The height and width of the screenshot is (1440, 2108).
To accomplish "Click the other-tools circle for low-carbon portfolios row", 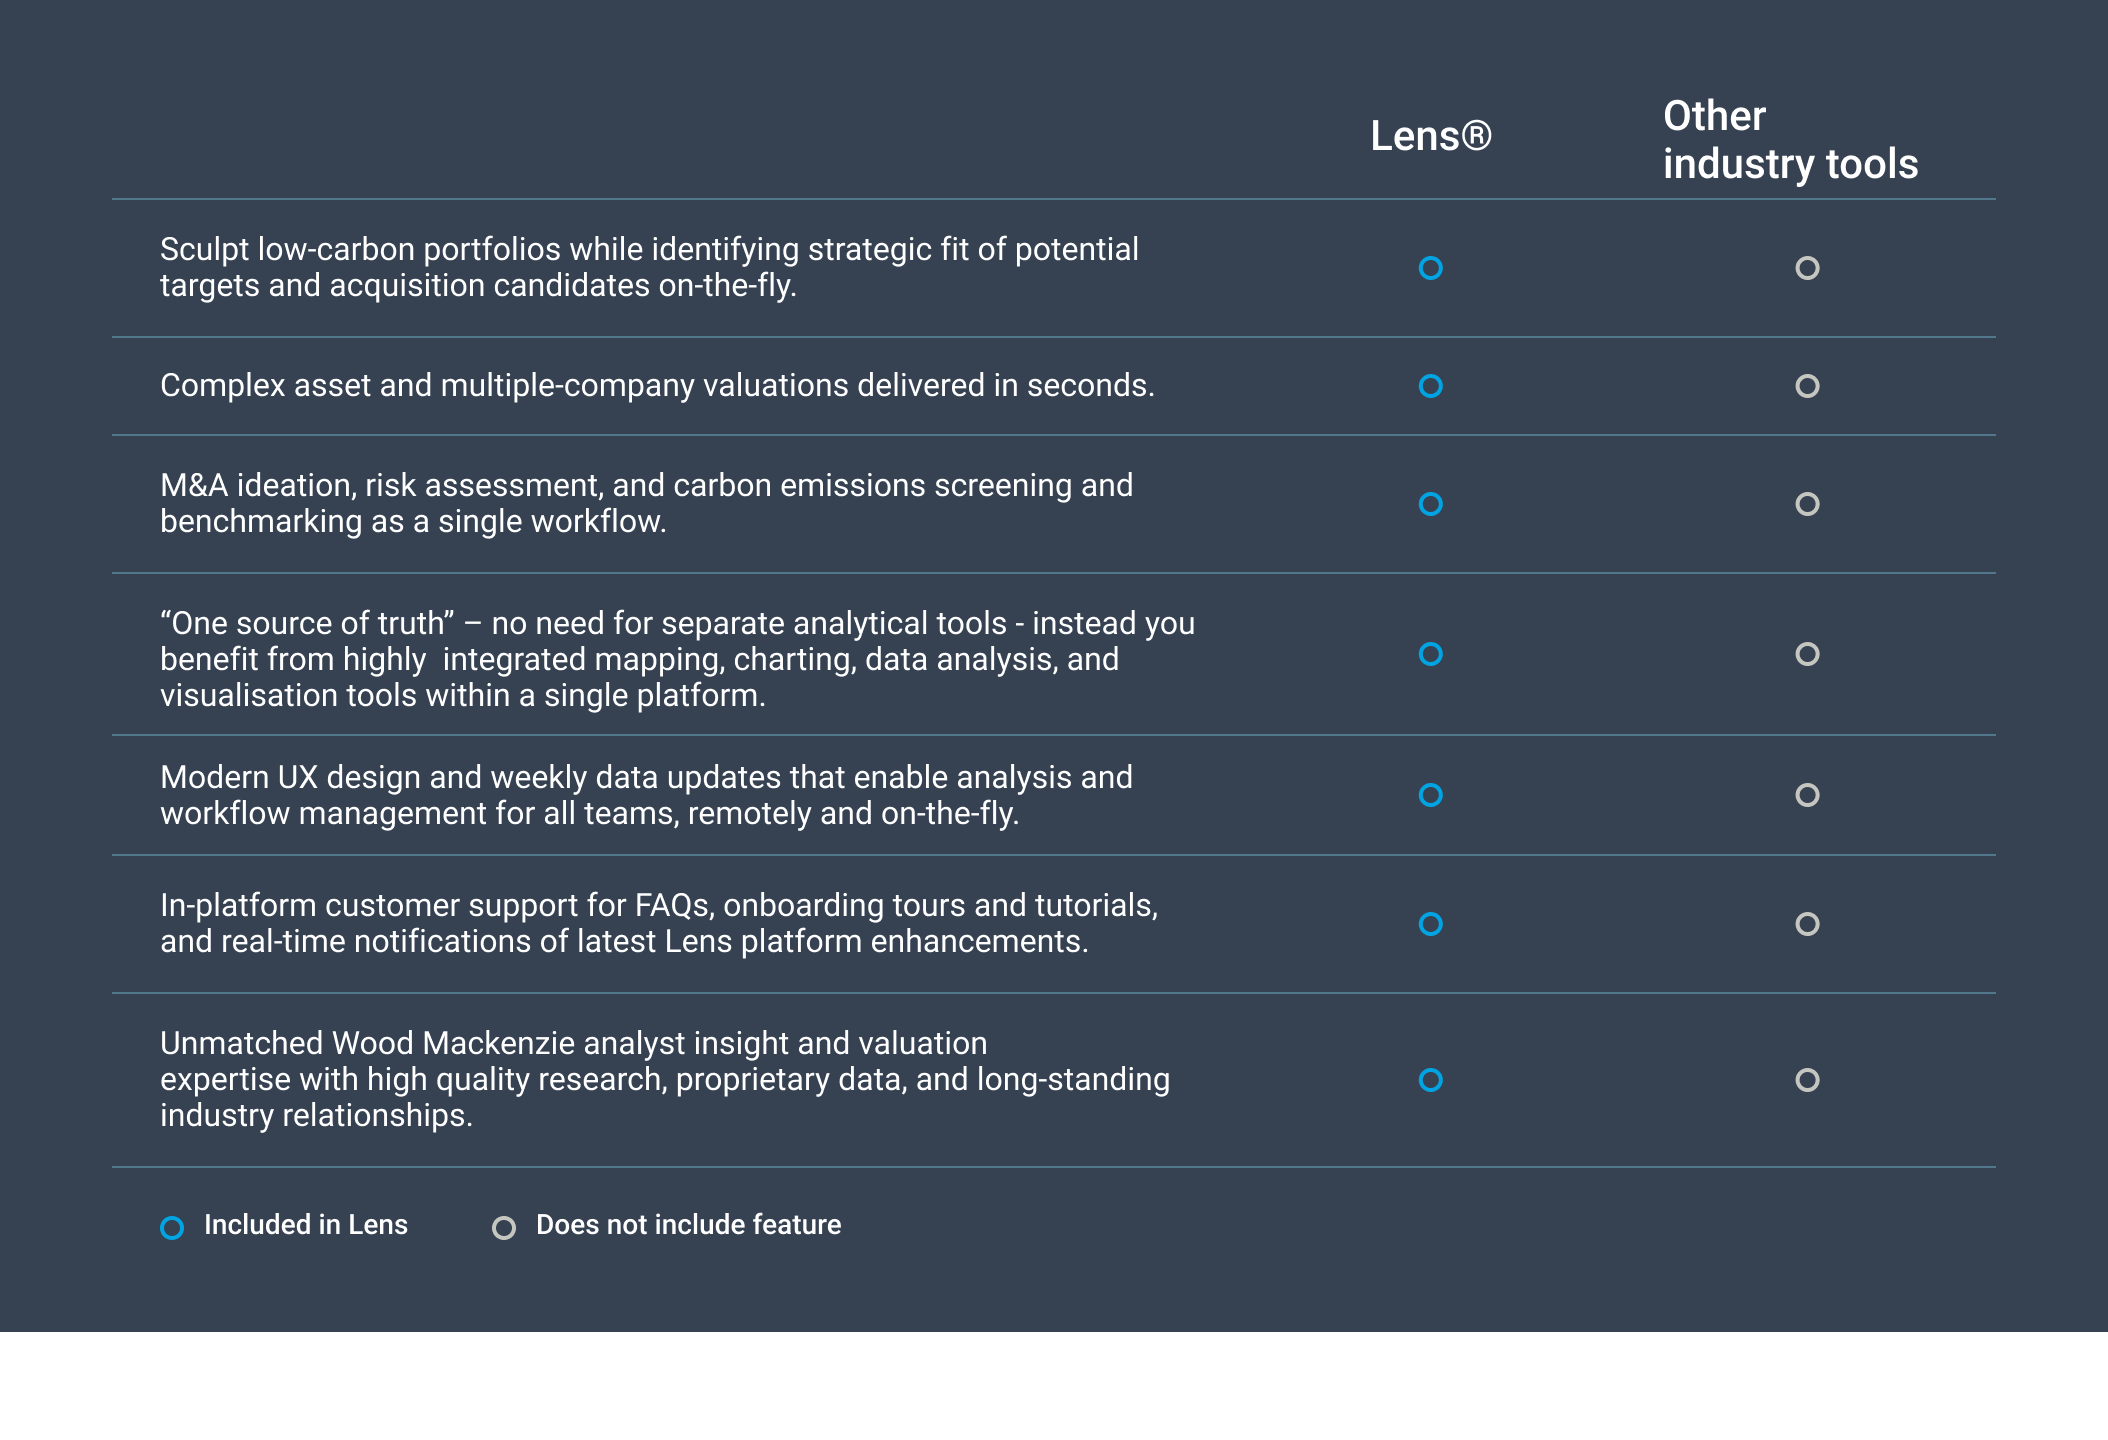I will (1807, 268).
